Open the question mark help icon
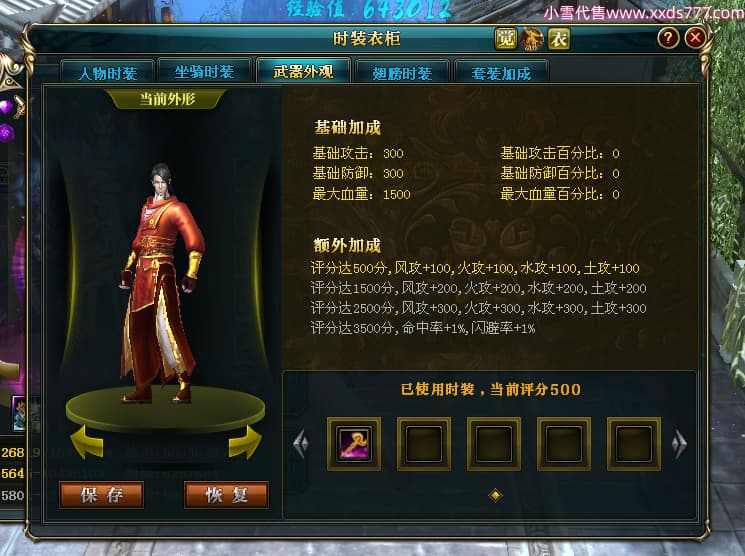This screenshot has height=556, width=745. [668, 38]
